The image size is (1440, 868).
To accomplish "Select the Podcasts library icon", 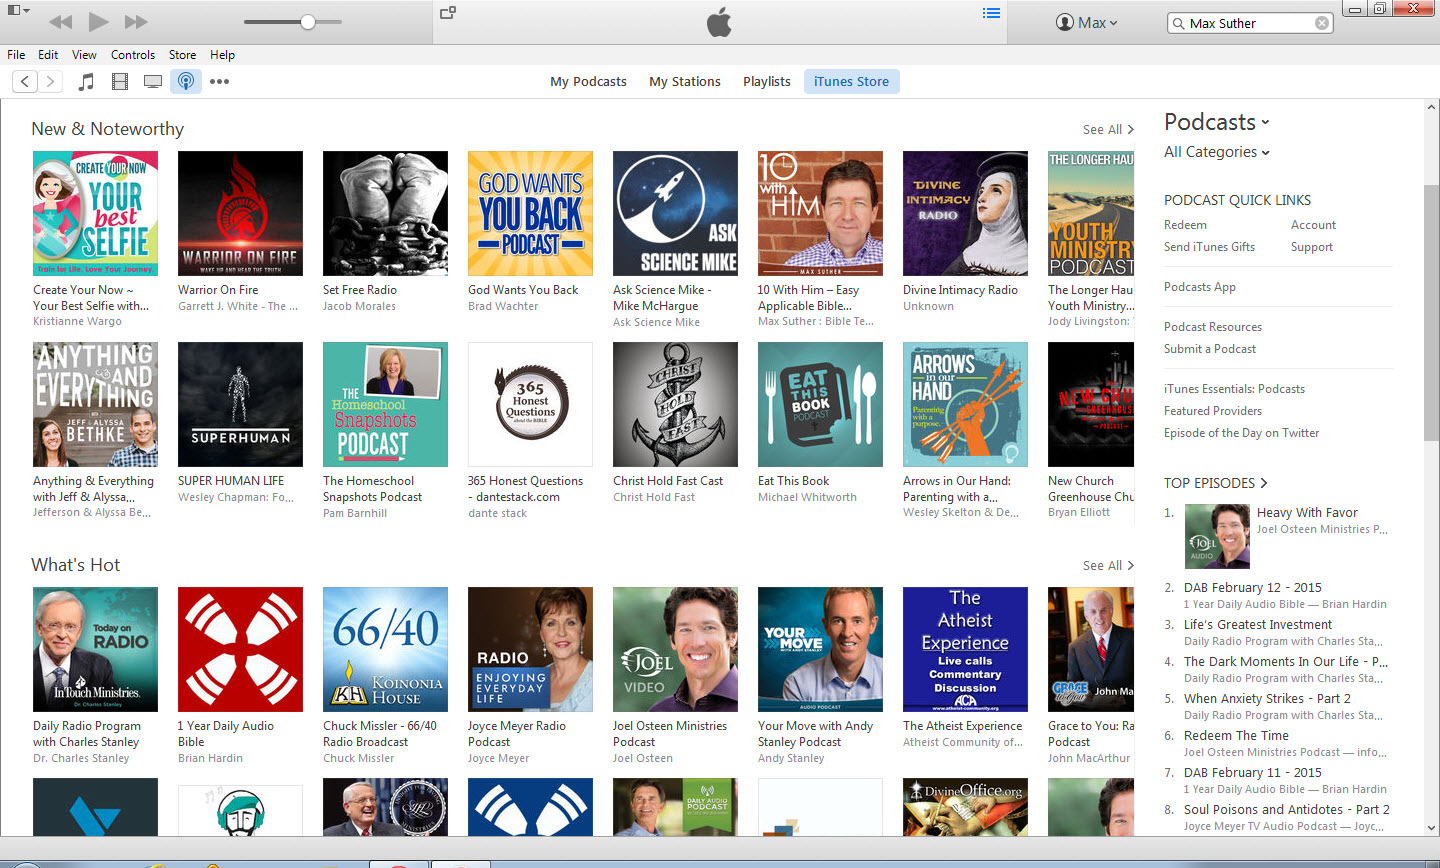I will coord(186,82).
